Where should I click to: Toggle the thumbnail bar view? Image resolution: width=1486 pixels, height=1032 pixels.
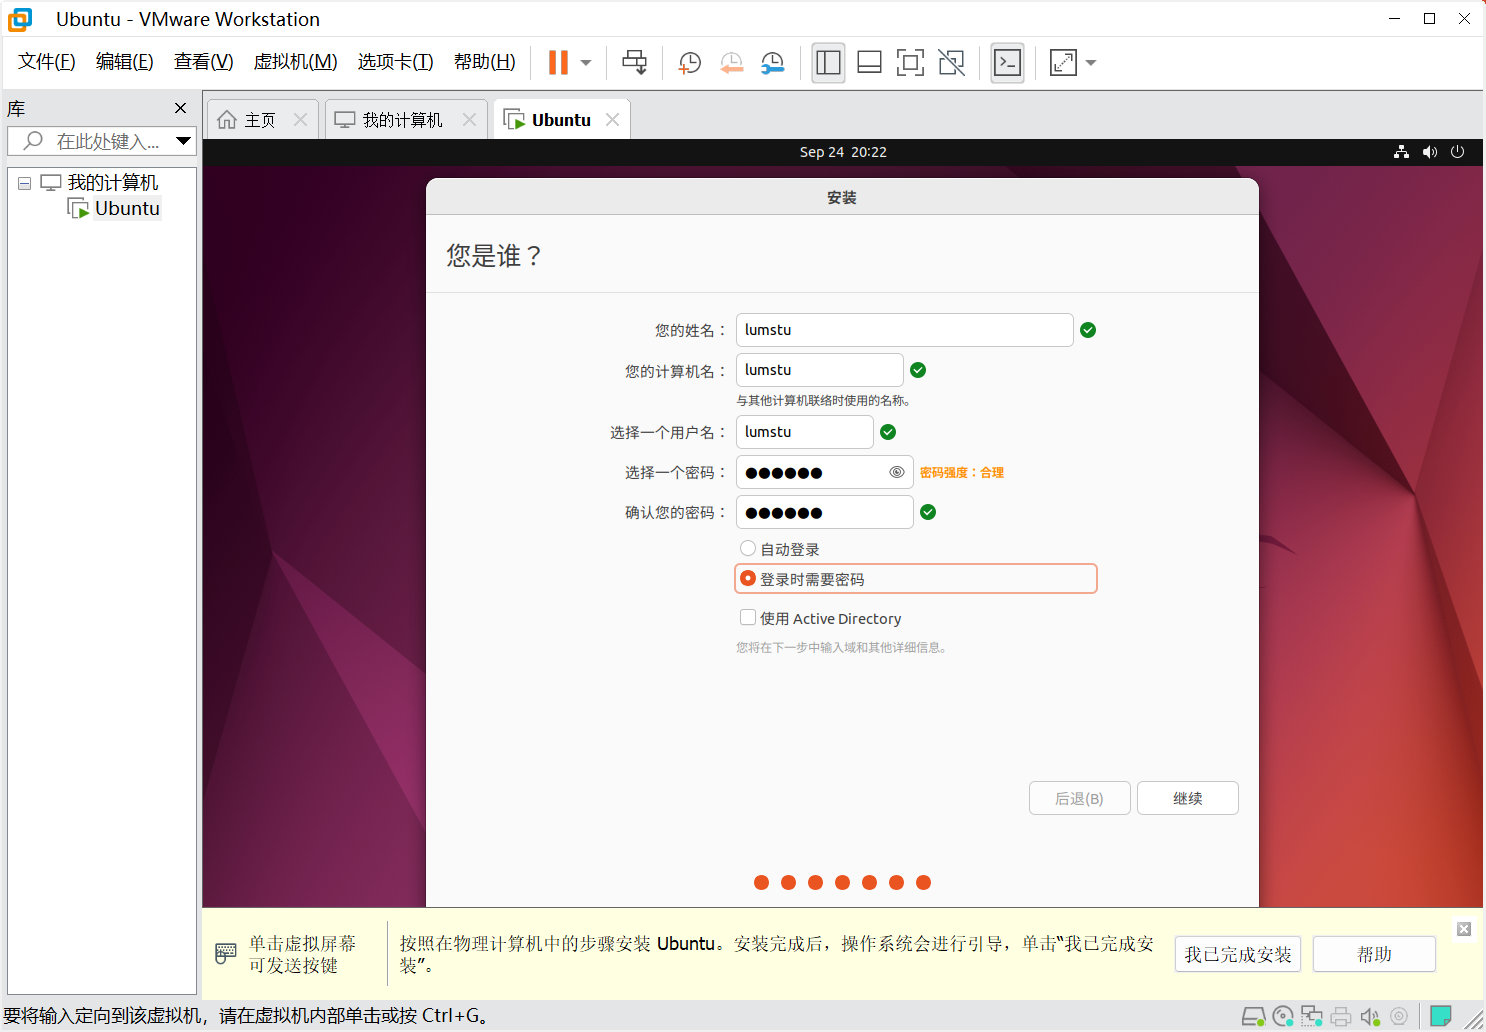click(x=869, y=63)
